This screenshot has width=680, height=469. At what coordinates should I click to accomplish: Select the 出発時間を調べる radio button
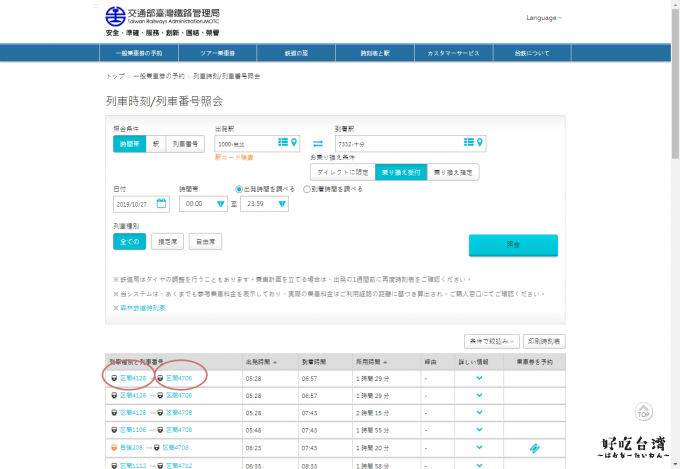(239, 188)
